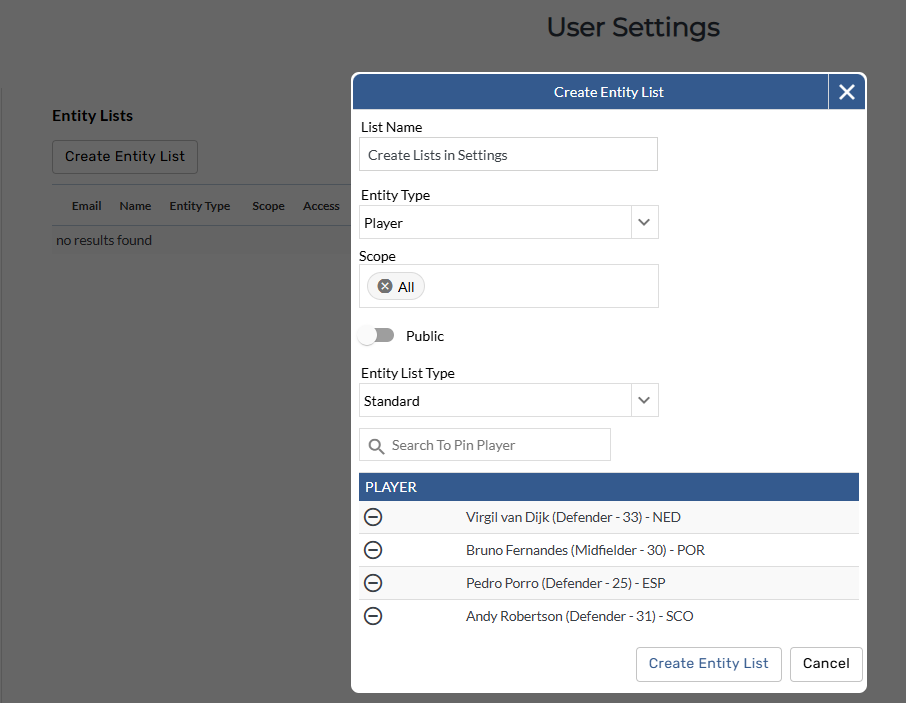Remove Bruno Fernandes using the minus icon
The image size is (906, 703).
pos(373,550)
